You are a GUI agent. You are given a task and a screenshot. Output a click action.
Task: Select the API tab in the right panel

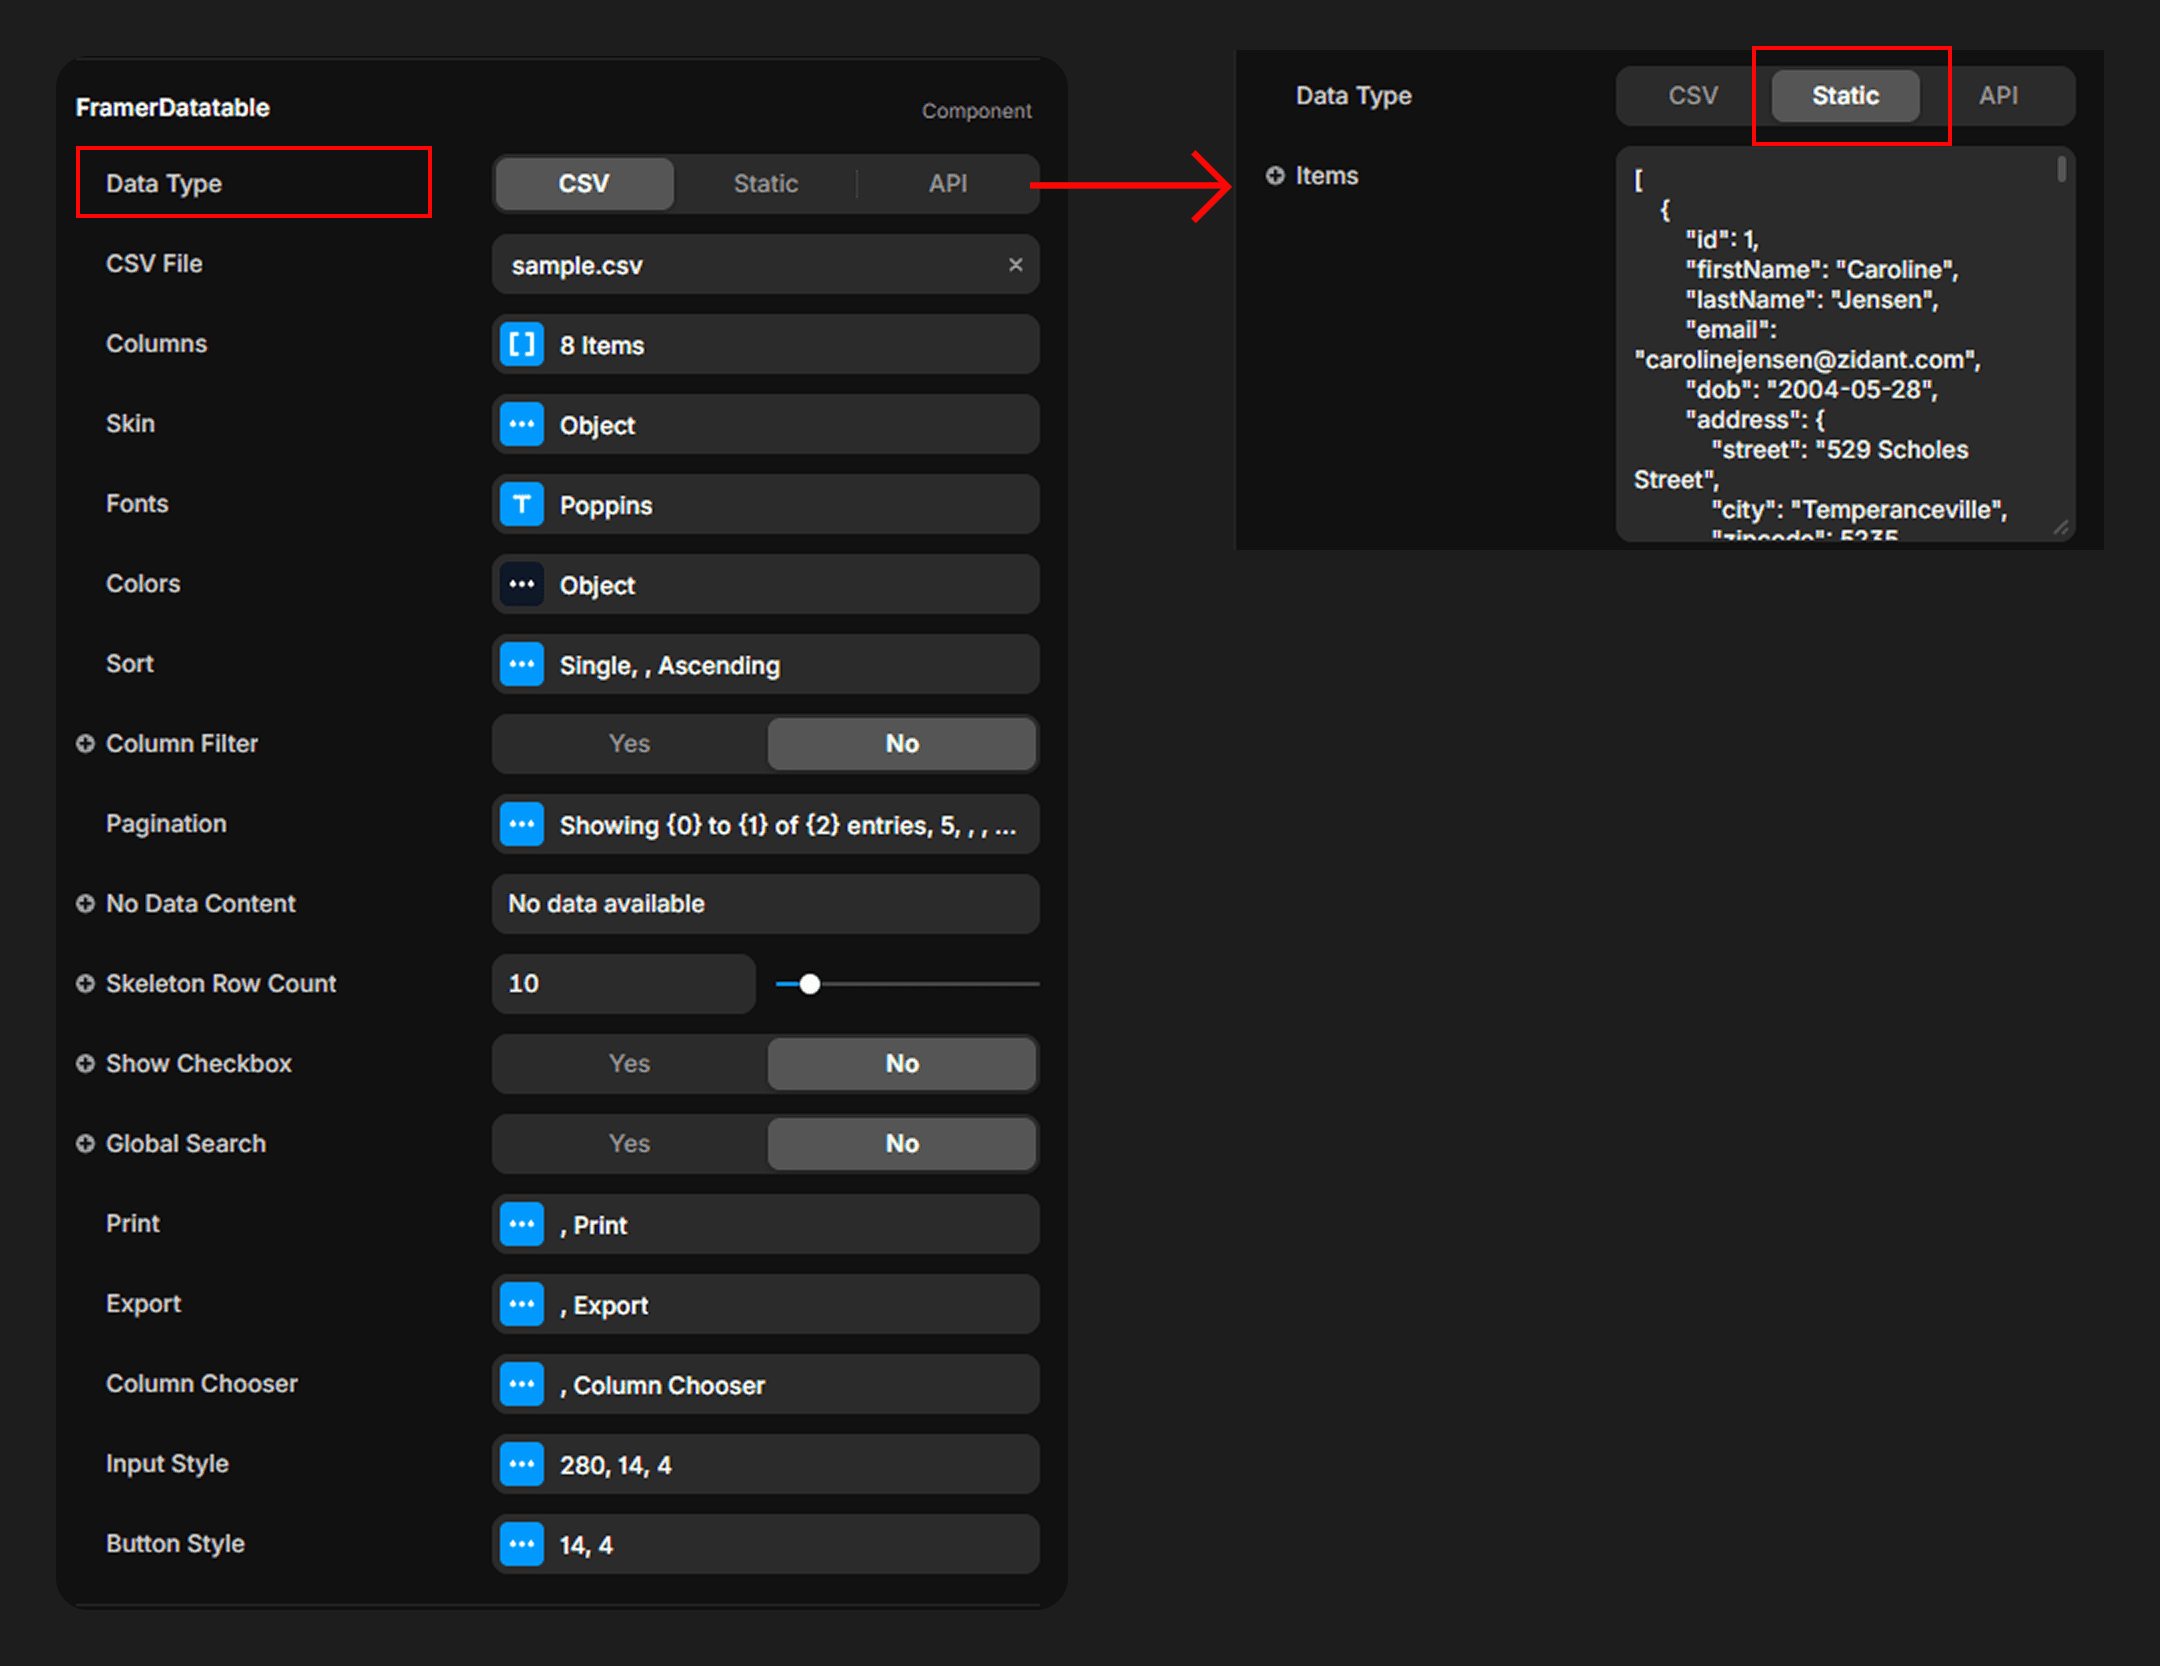1998,96
